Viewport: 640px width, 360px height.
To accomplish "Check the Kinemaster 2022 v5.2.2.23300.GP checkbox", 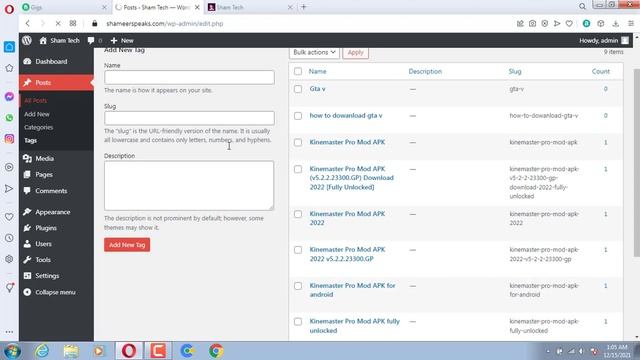I will click(298, 250).
